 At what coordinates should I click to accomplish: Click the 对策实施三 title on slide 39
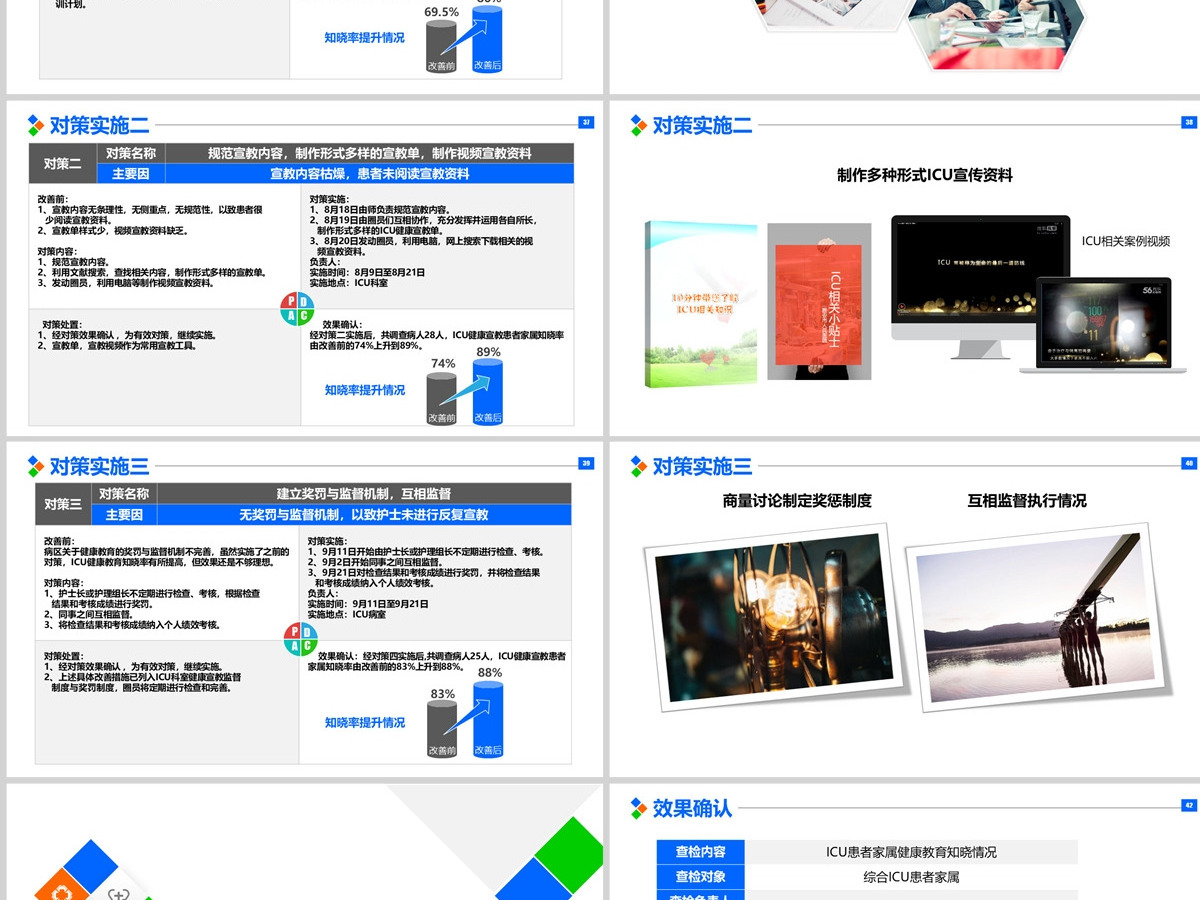(99, 466)
